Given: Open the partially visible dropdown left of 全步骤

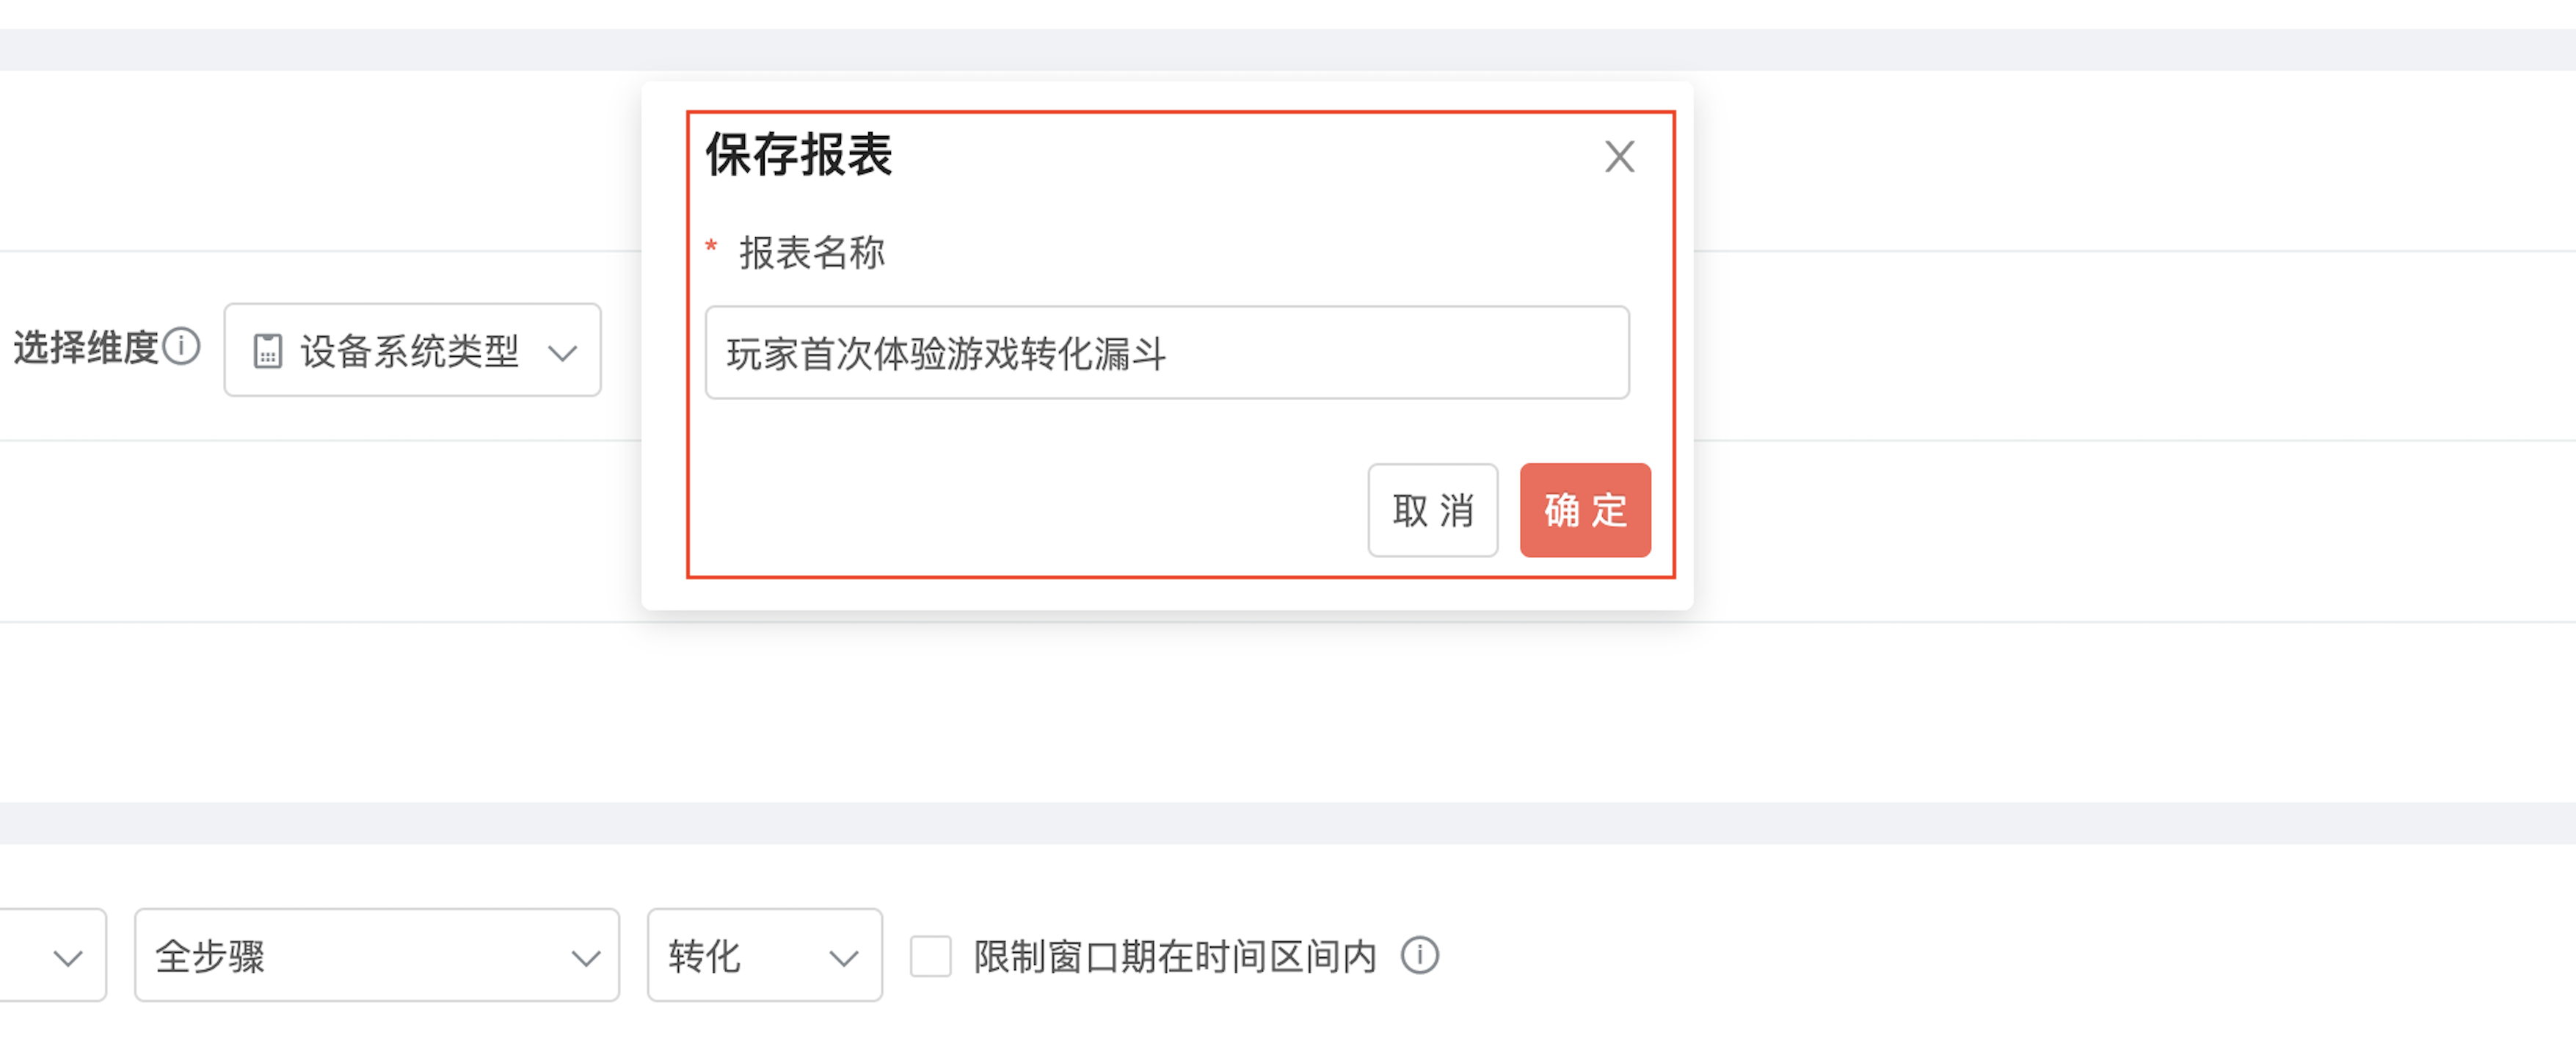Looking at the screenshot, I should click(x=52, y=955).
